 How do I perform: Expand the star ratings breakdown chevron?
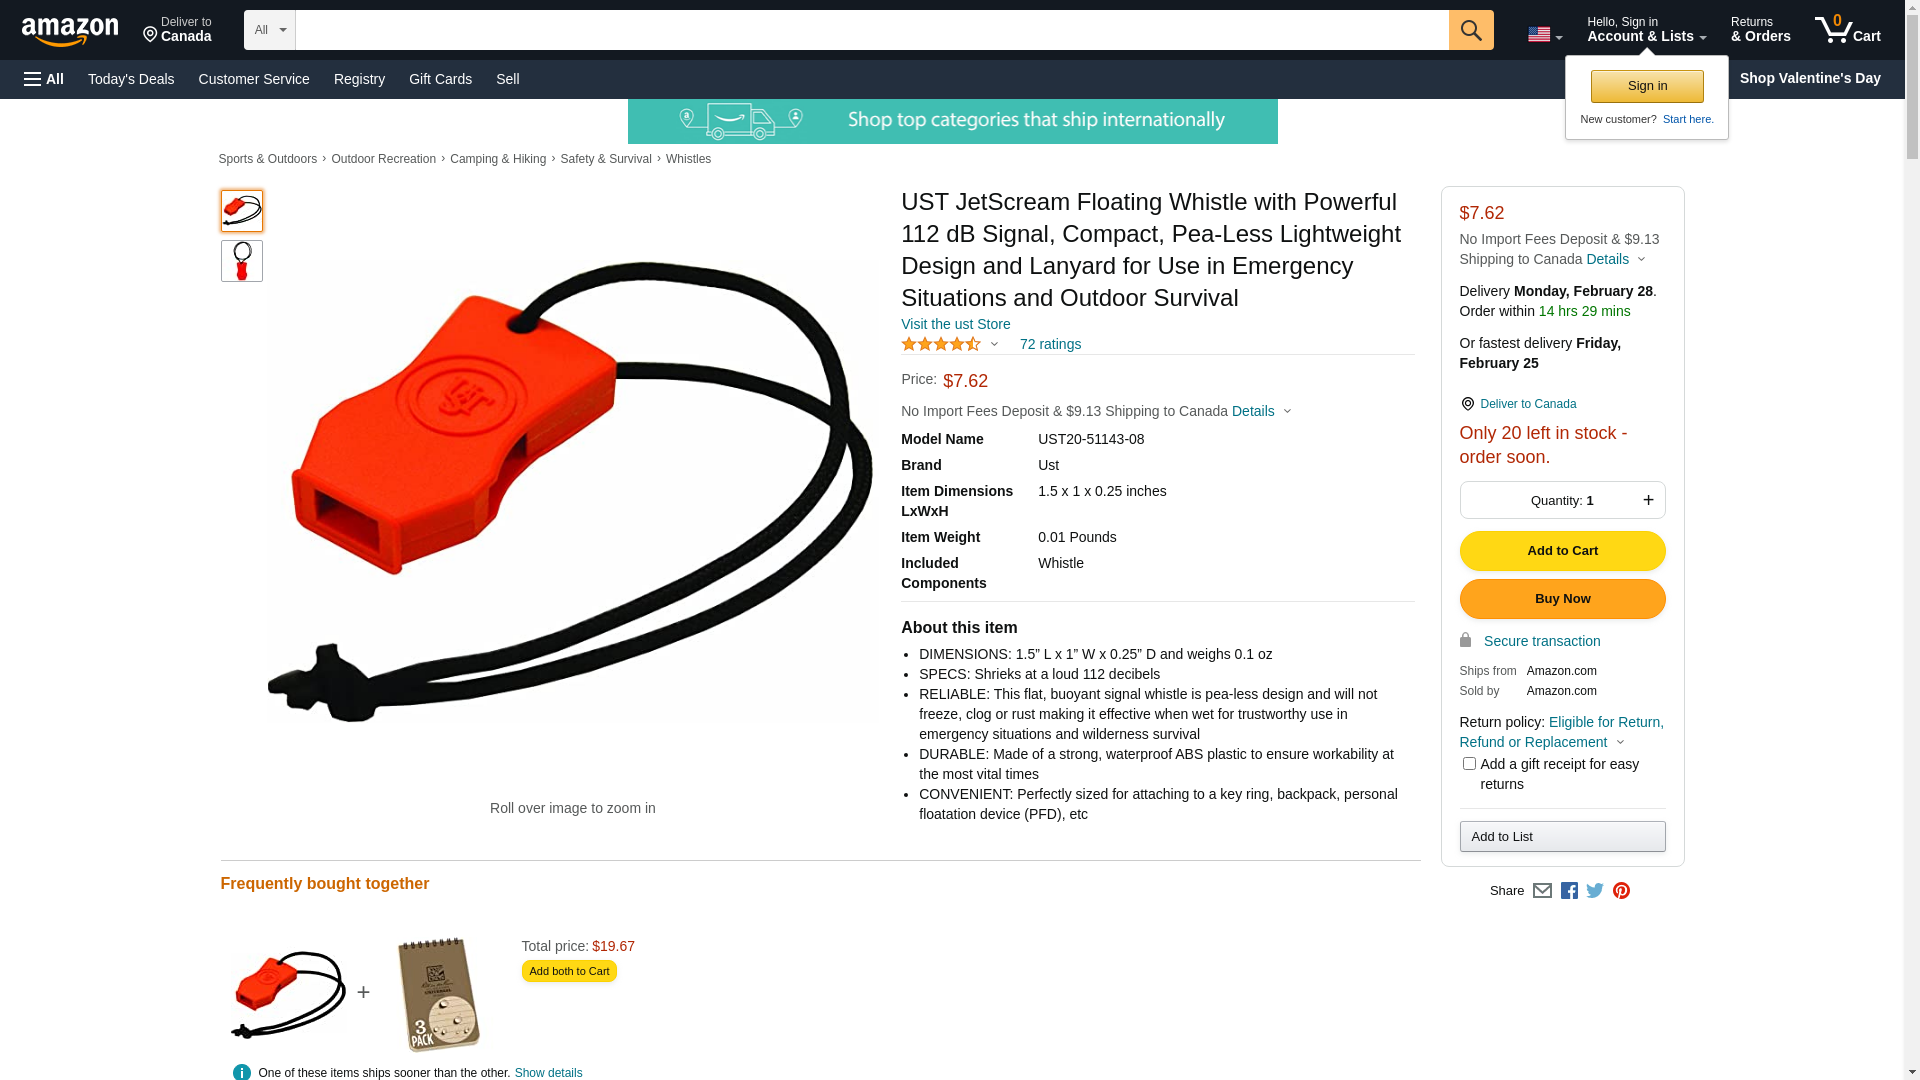993,344
